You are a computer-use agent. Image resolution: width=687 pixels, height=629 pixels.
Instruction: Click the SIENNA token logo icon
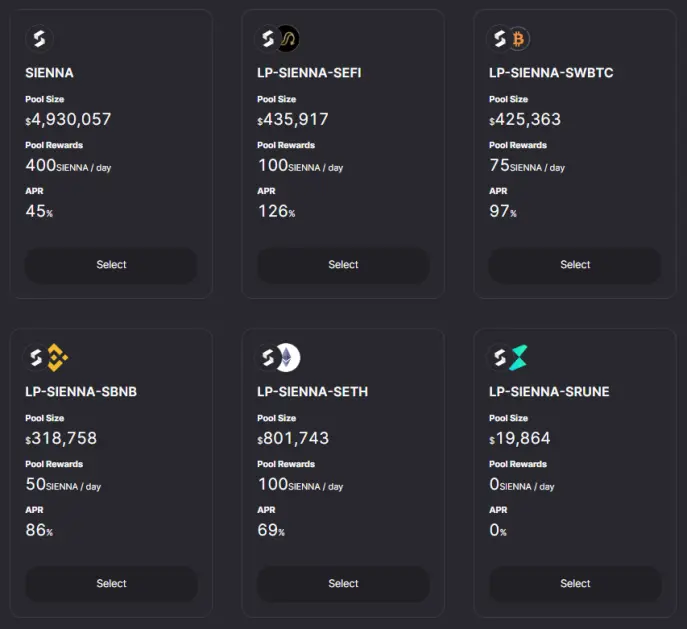pos(39,39)
